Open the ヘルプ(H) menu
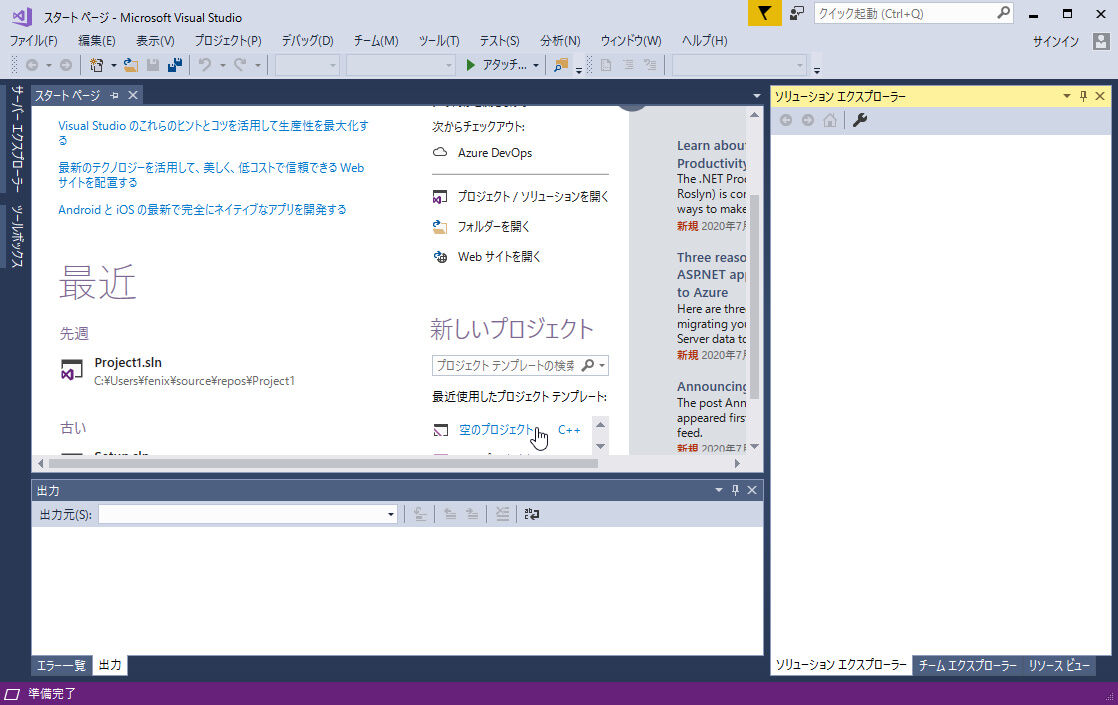1118x705 pixels. (x=704, y=41)
